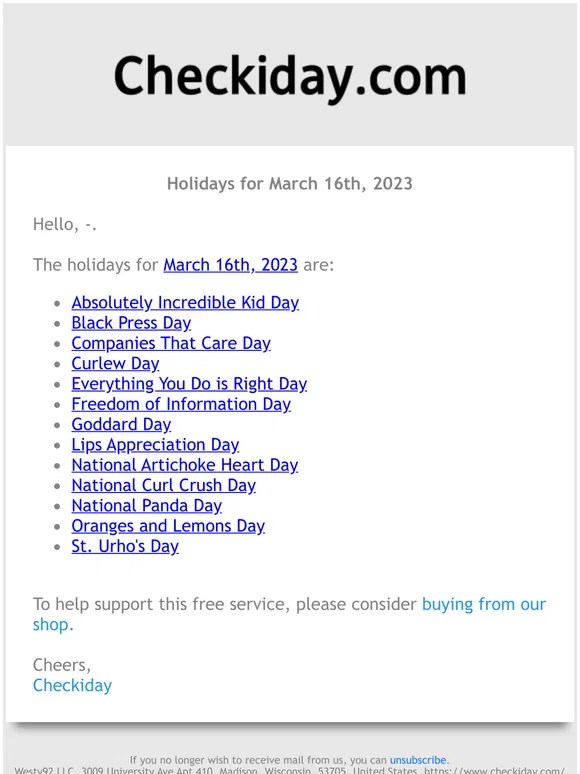The height and width of the screenshot is (774, 580).
Task: Click the Black Press Day link
Action: point(131,323)
